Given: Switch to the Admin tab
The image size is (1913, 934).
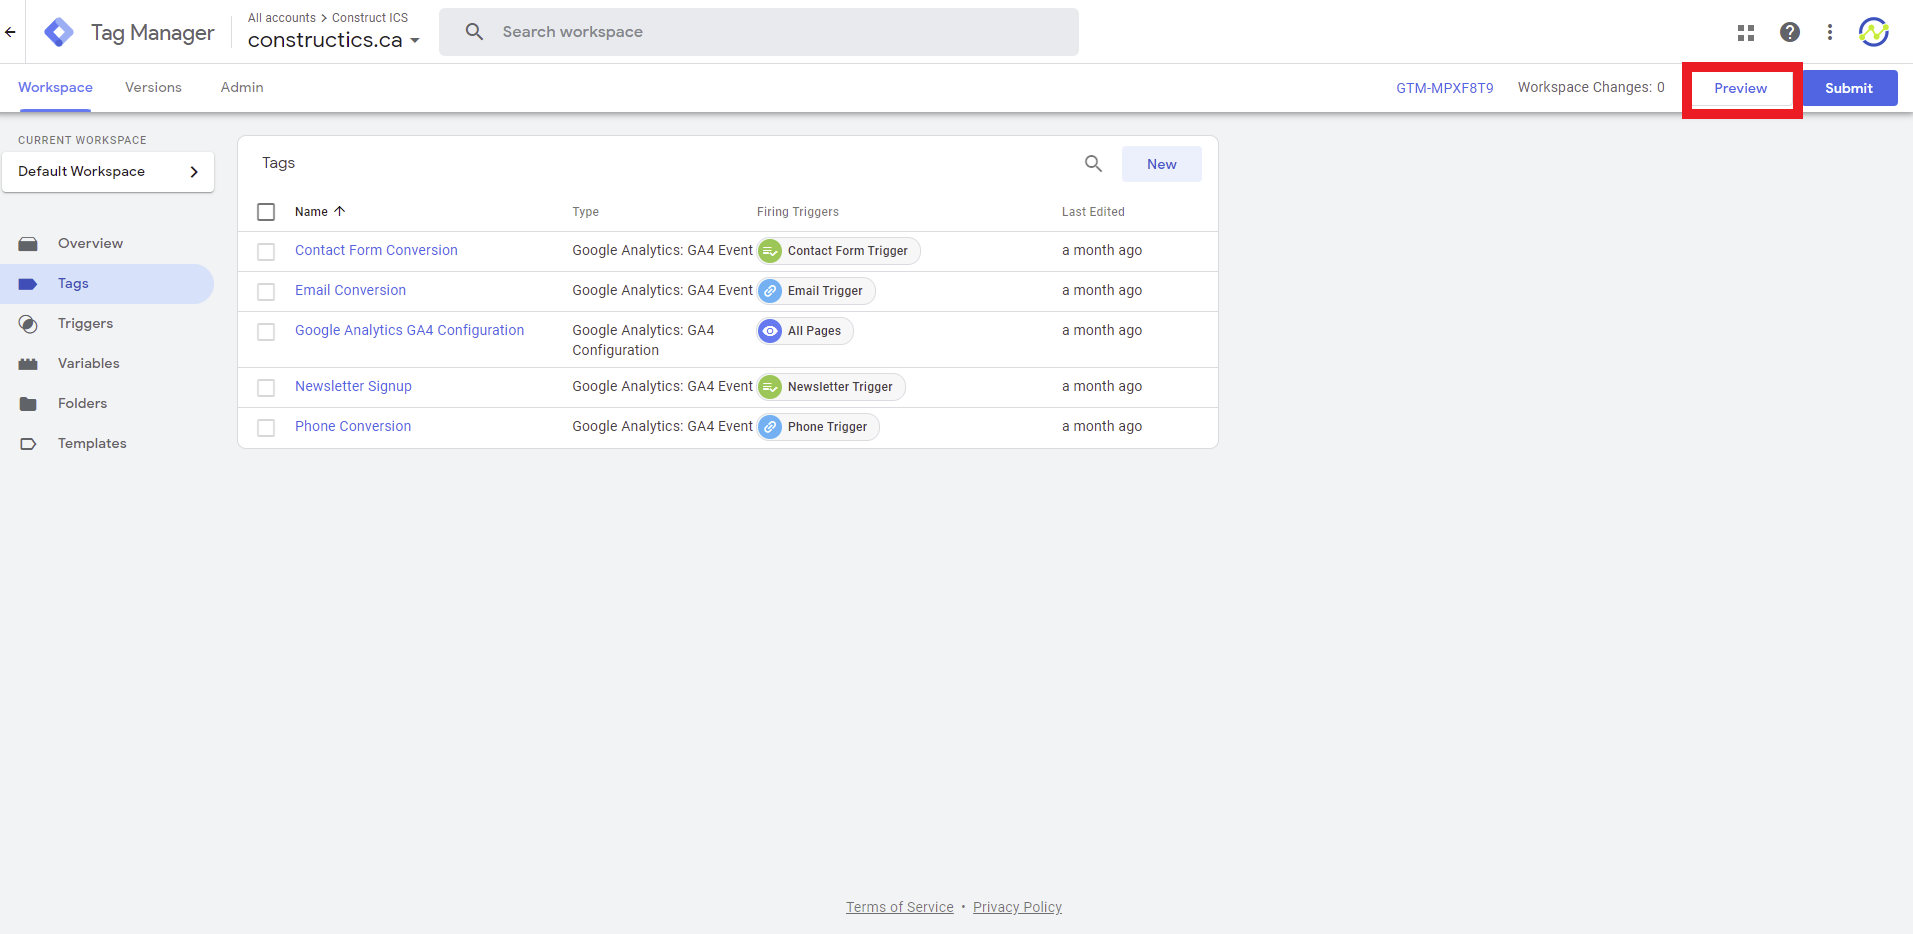Looking at the screenshot, I should (x=242, y=88).
